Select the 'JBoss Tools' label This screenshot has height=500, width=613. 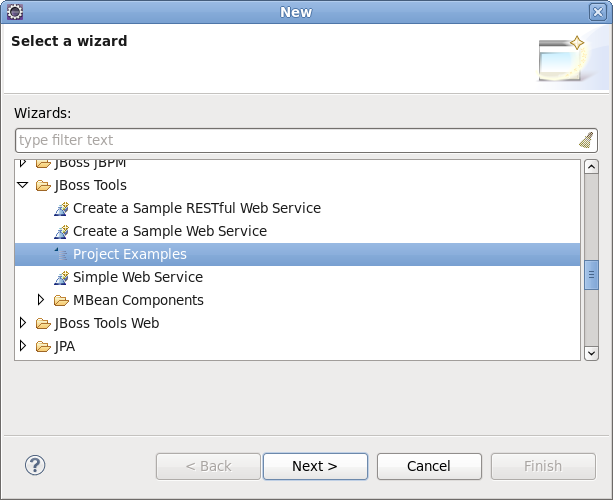[91, 185]
